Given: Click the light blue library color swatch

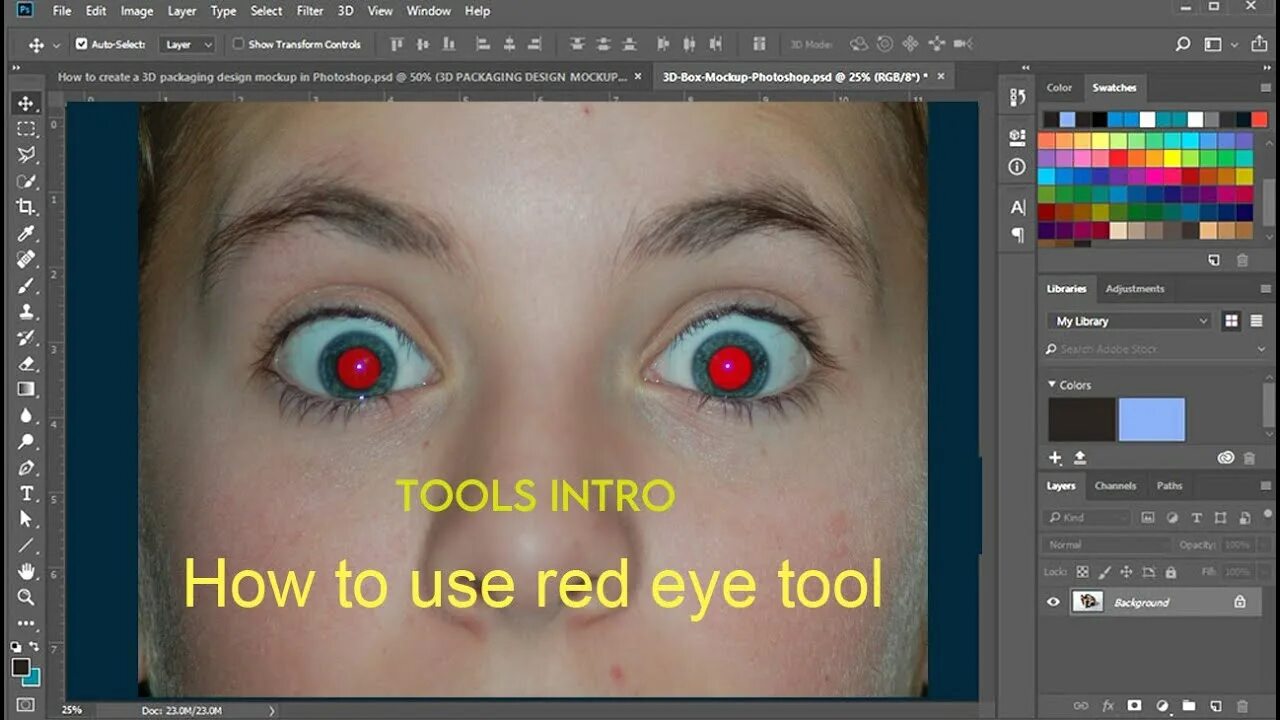Looking at the screenshot, I should [1151, 419].
